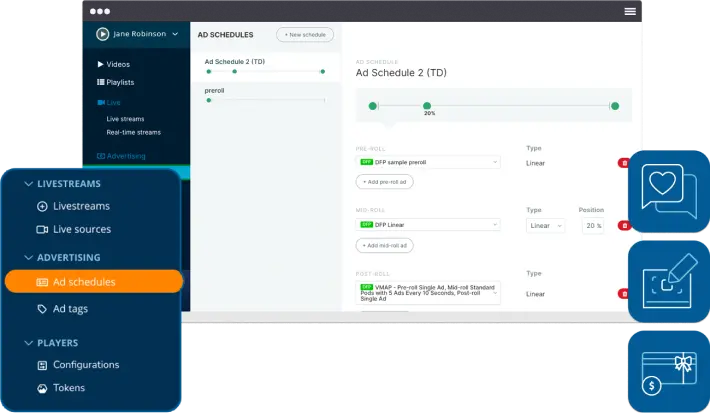
Task: Expand the Jane Robinson account dropdown
Action: coord(175,34)
